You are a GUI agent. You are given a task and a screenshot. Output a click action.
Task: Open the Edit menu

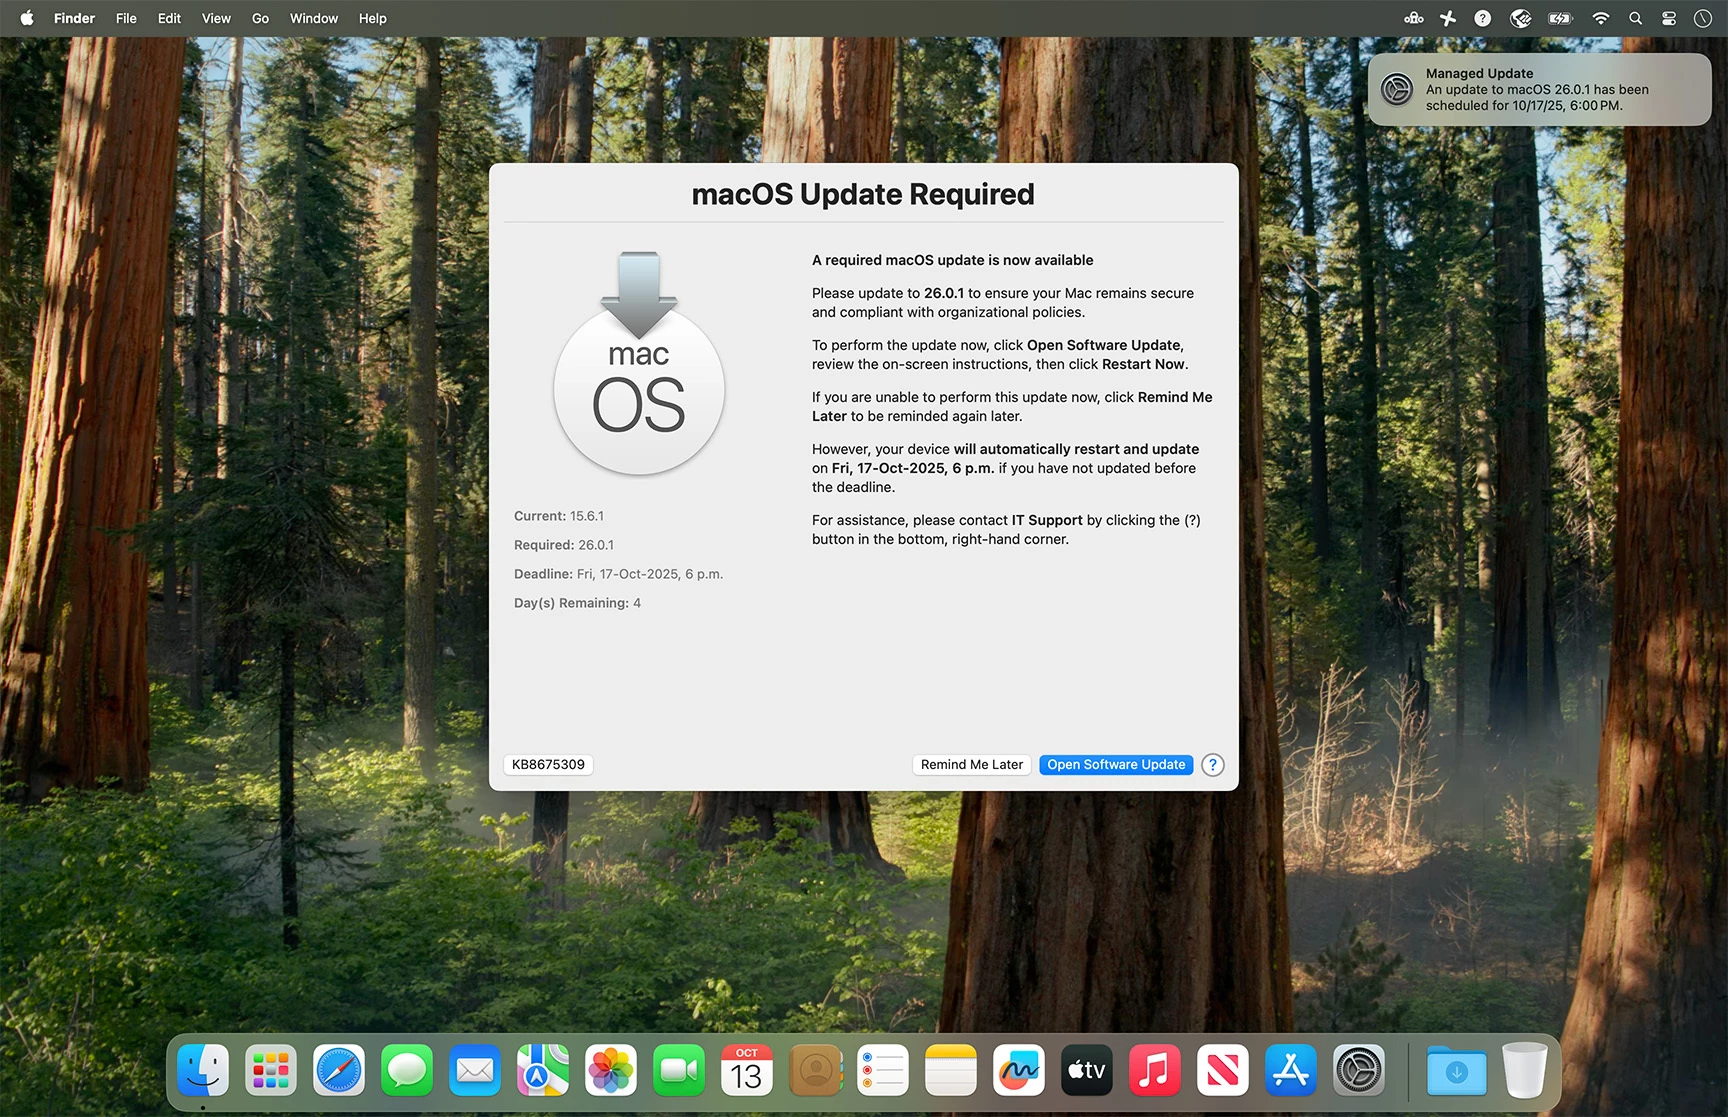click(169, 18)
